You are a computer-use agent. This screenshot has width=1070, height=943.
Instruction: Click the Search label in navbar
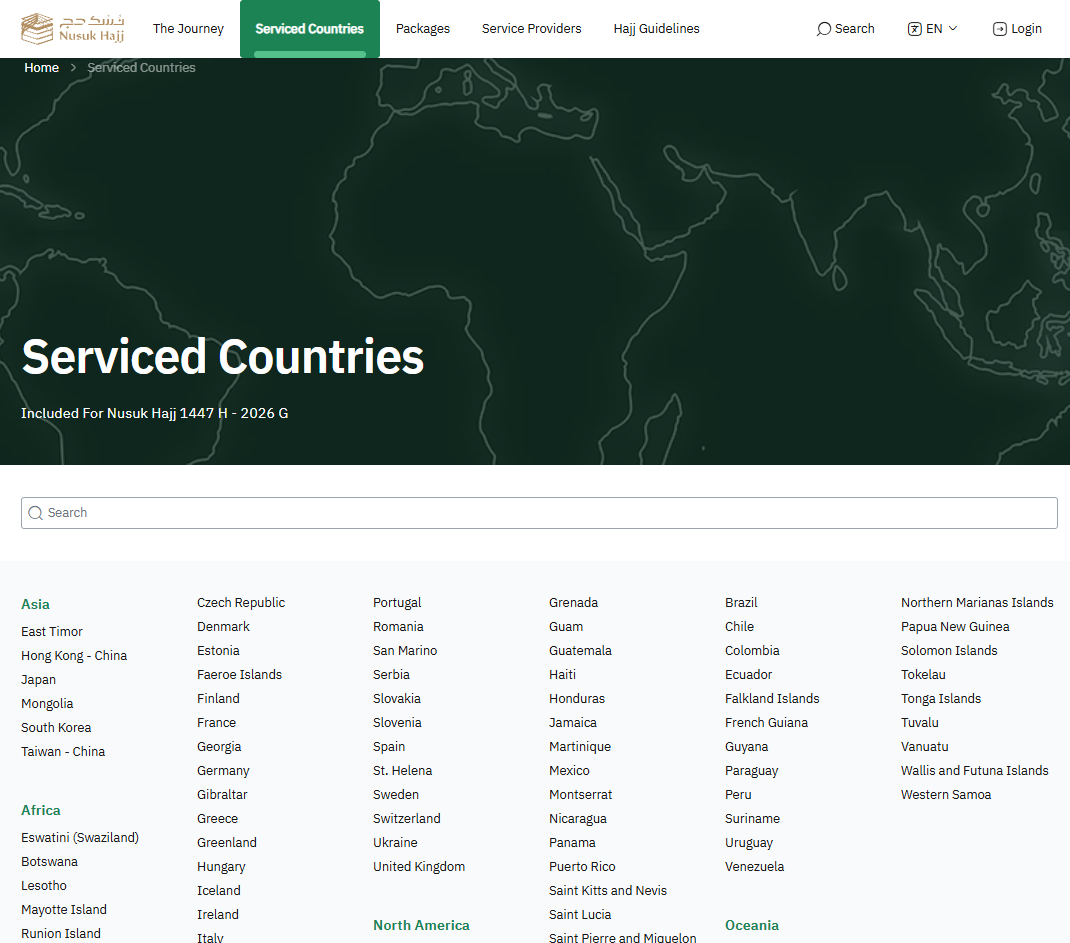point(854,29)
